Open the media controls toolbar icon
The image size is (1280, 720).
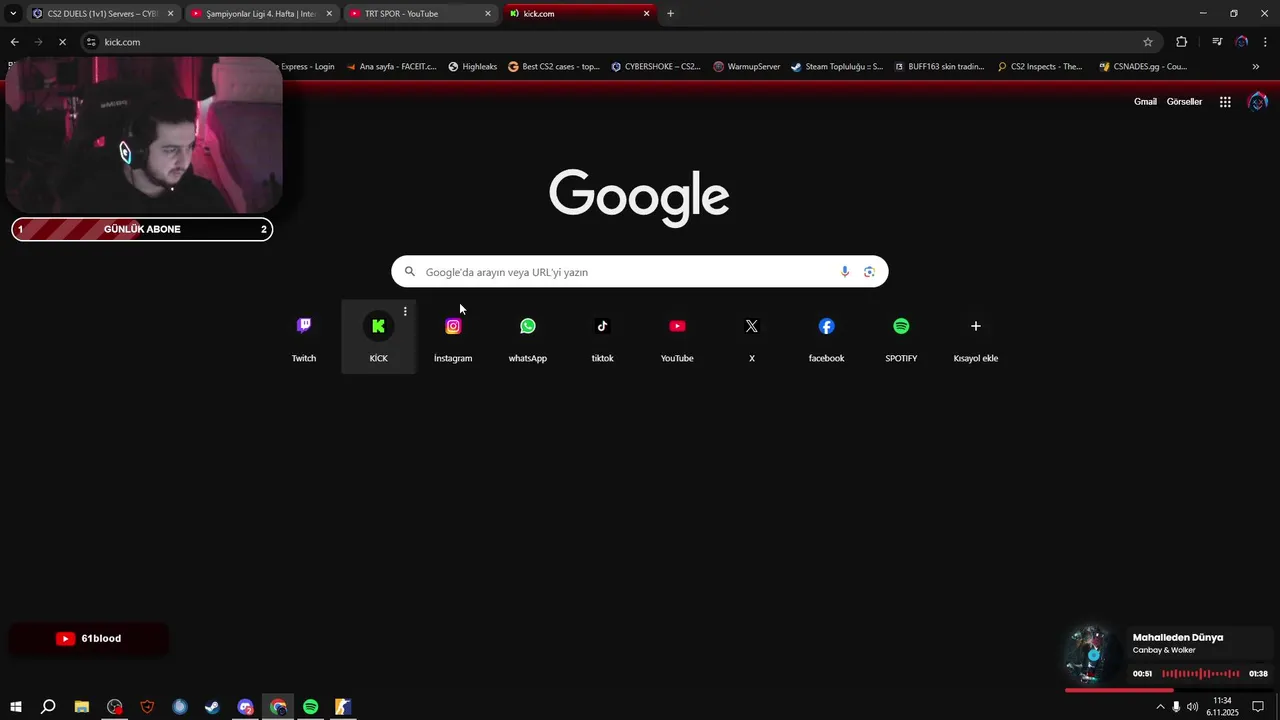coord(1217,42)
